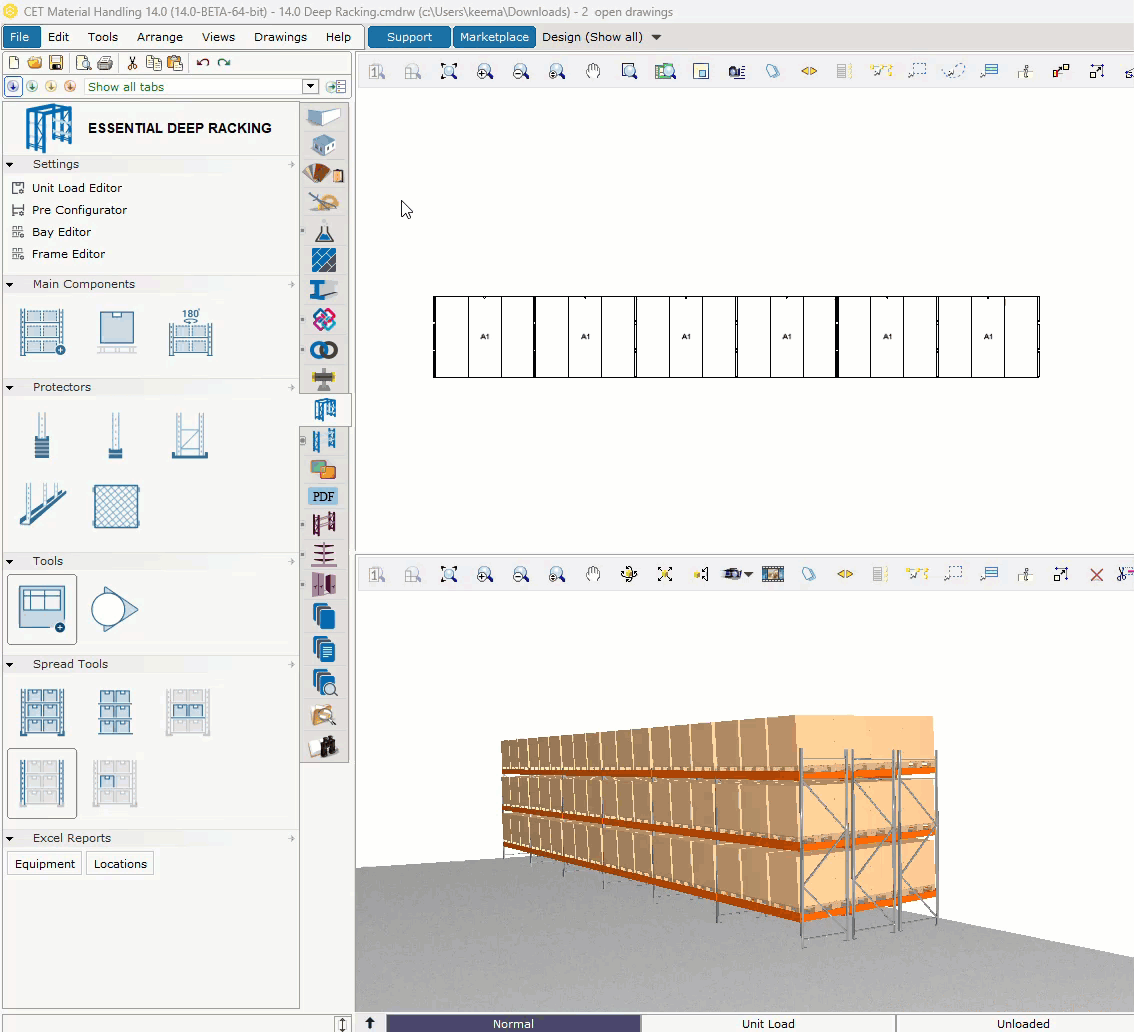Zoom extents in the 2D view toolbar
Viewport: 1134px width, 1032px height.
tap(449, 71)
